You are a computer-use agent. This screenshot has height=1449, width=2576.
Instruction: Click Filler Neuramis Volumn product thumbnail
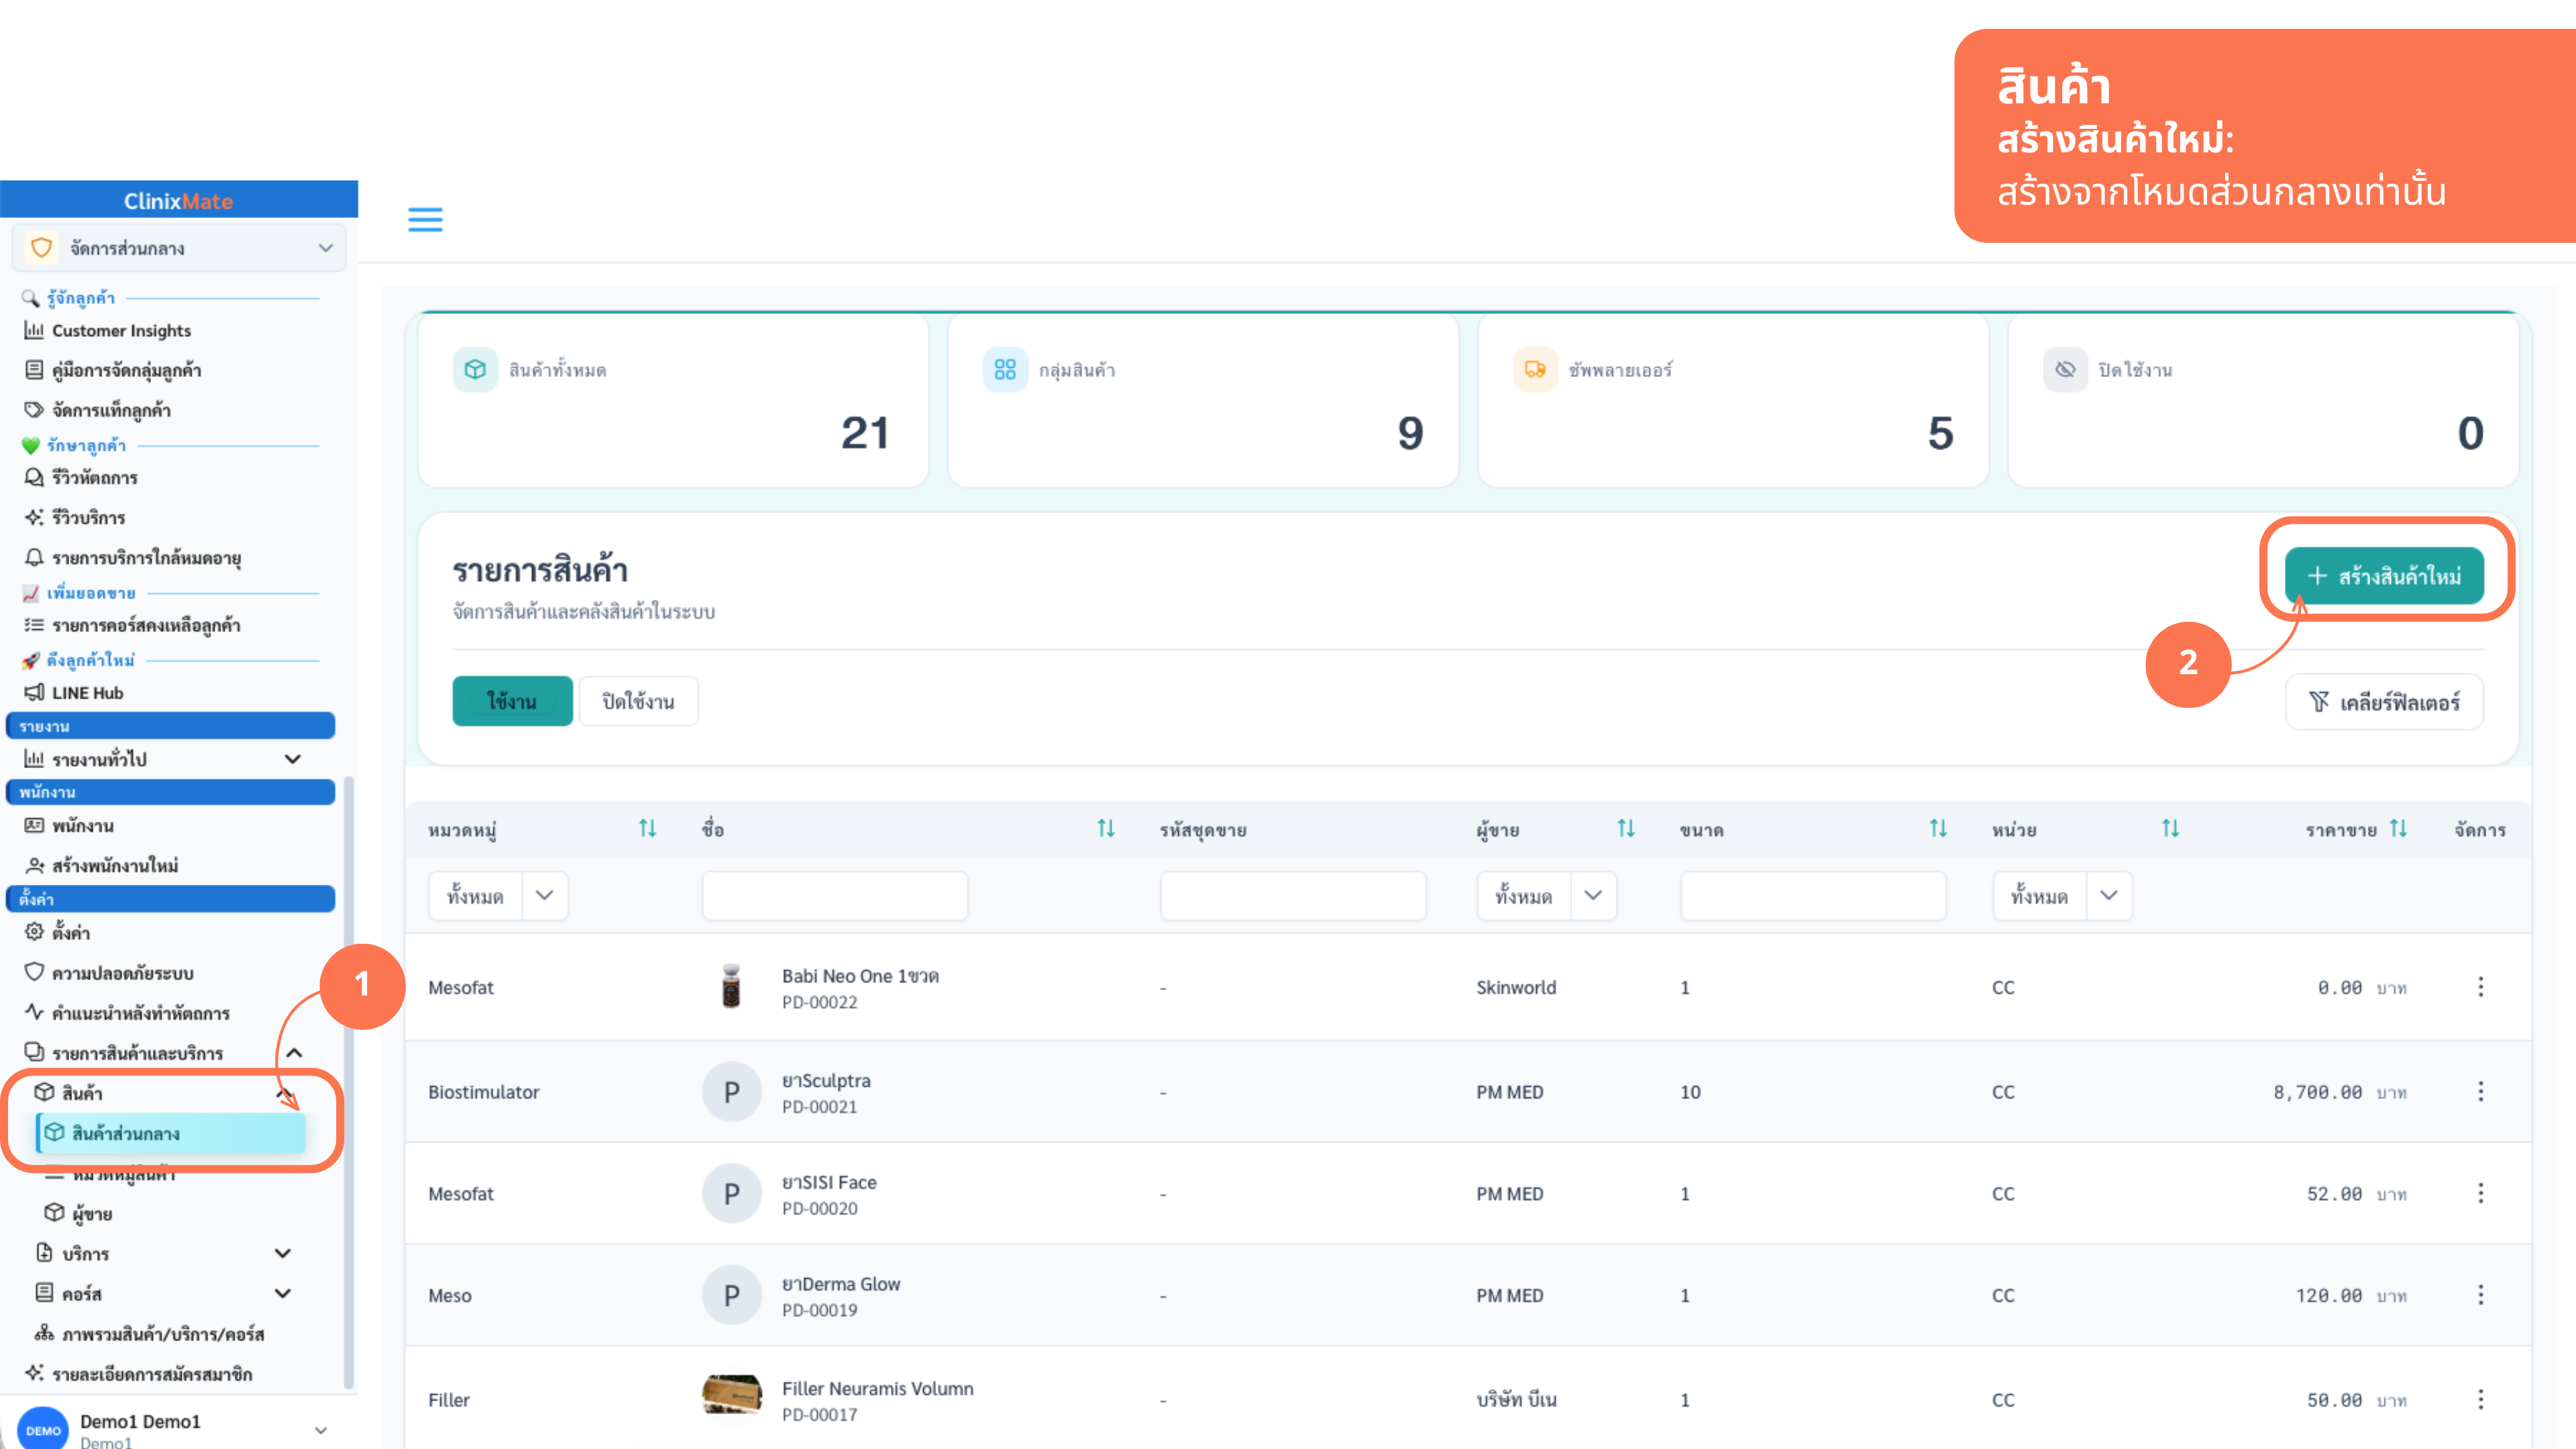[x=731, y=1394]
